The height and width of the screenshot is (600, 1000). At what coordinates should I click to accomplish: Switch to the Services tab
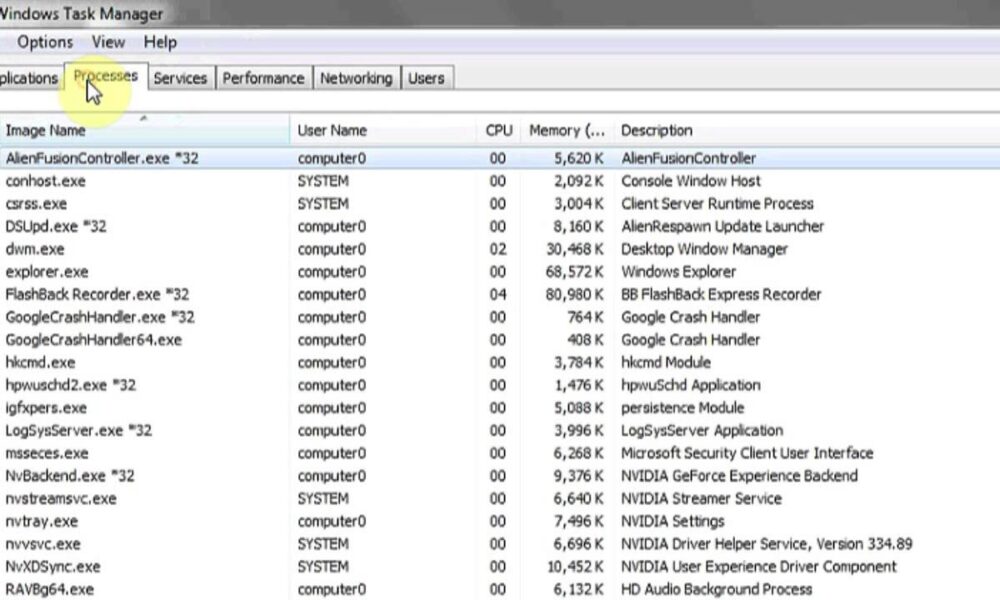[x=180, y=78]
